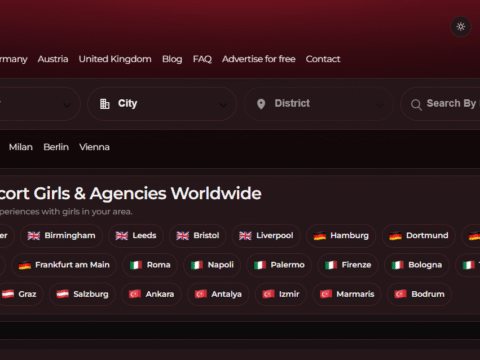Select the Milan quick link

tap(21, 147)
